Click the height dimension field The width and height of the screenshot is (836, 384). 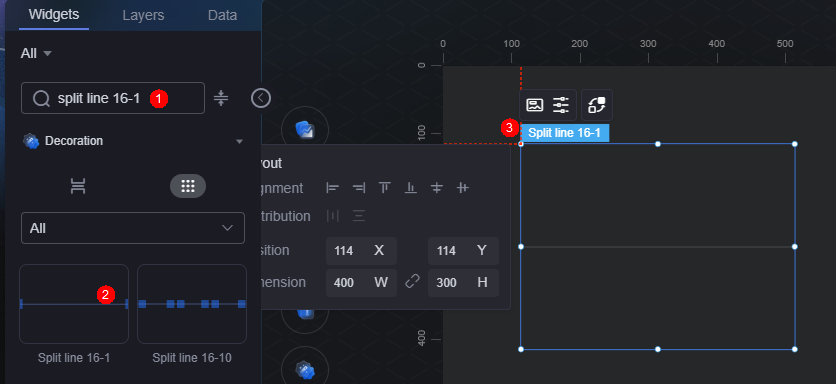463,283
